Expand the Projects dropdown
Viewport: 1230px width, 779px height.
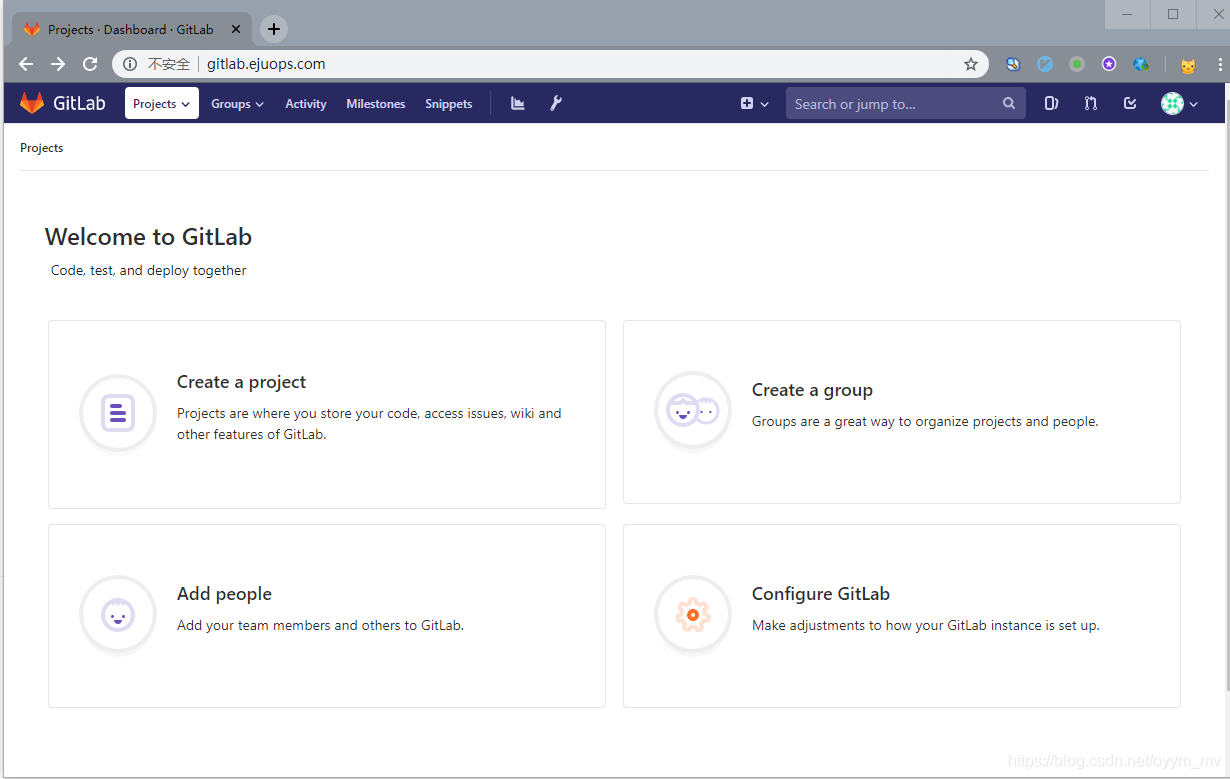[x=162, y=103]
